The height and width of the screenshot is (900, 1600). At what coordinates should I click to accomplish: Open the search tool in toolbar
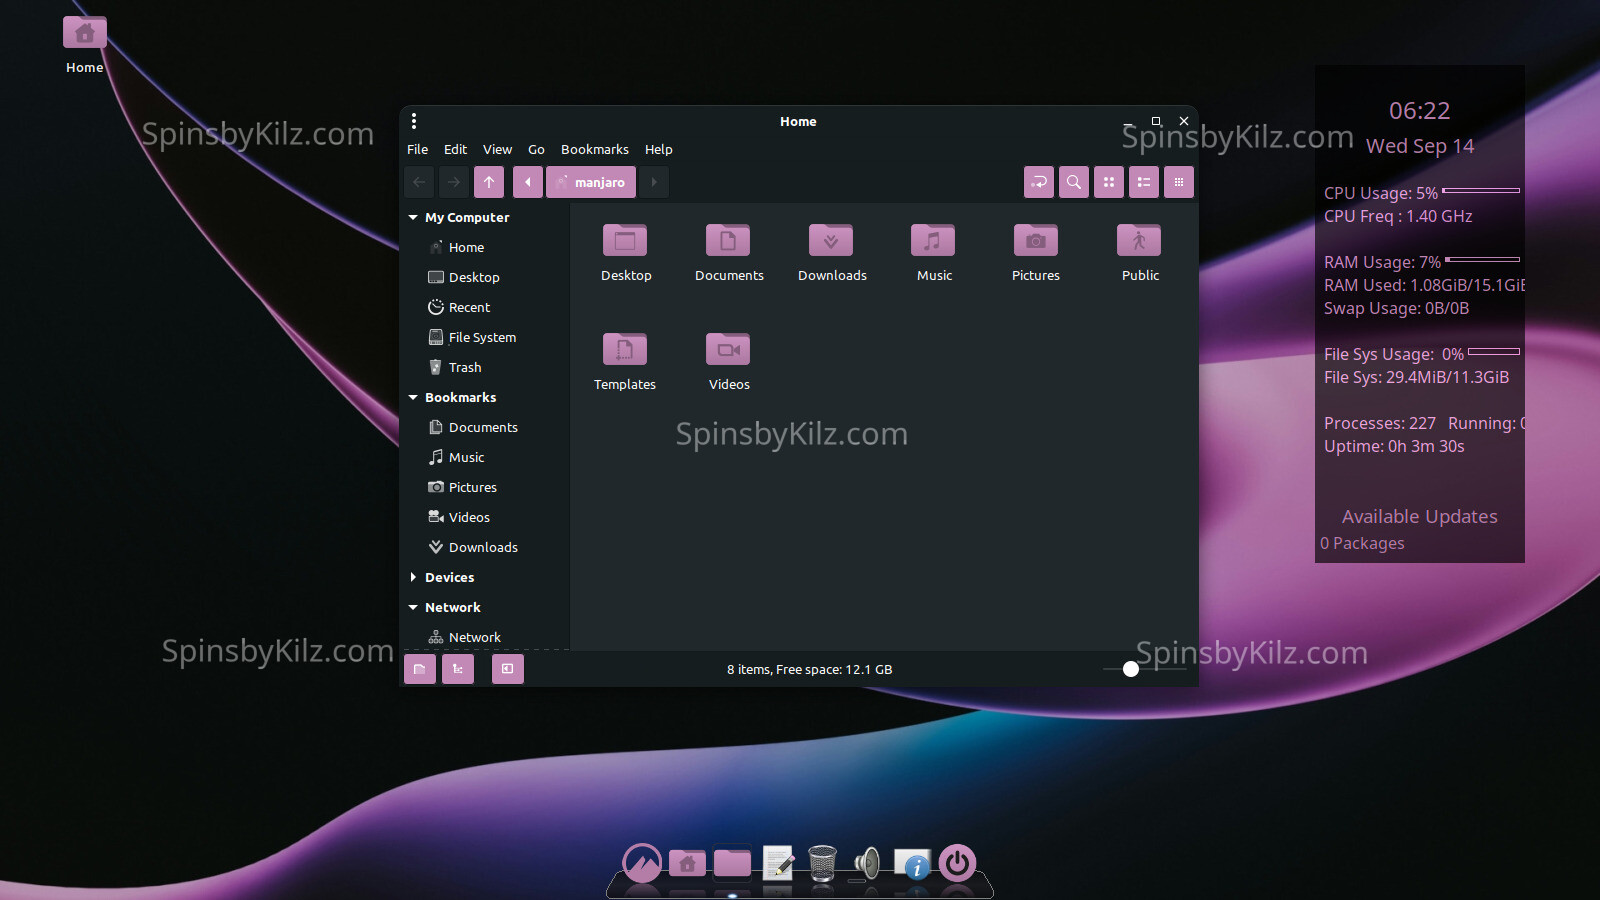1074,182
